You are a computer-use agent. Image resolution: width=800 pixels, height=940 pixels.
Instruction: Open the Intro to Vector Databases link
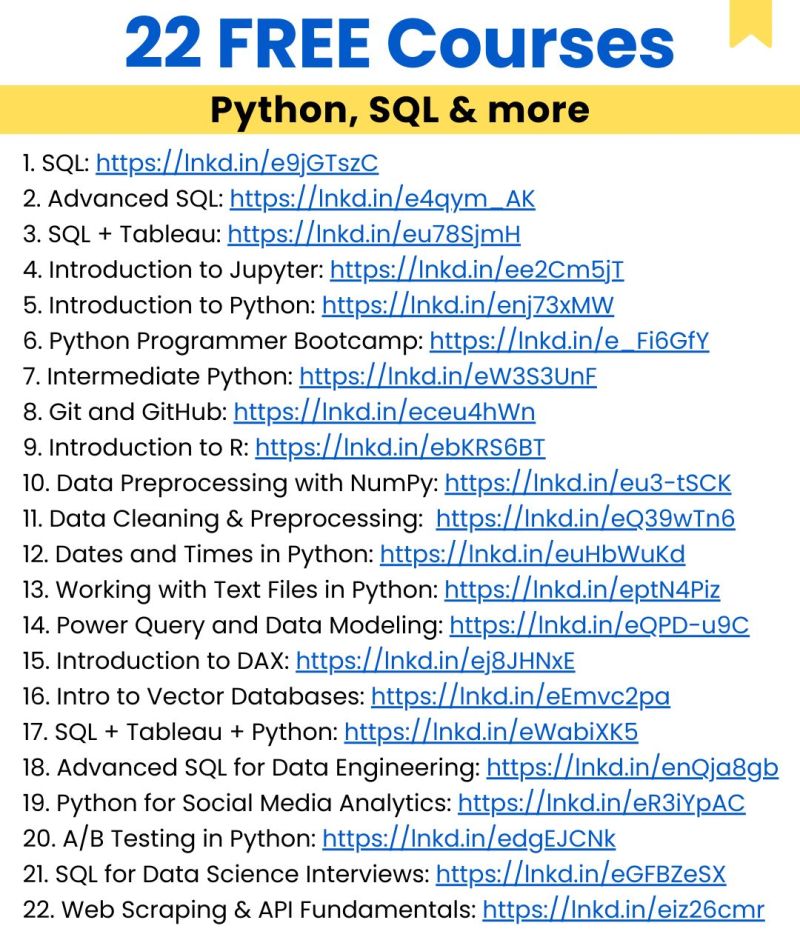coord(521,696)
